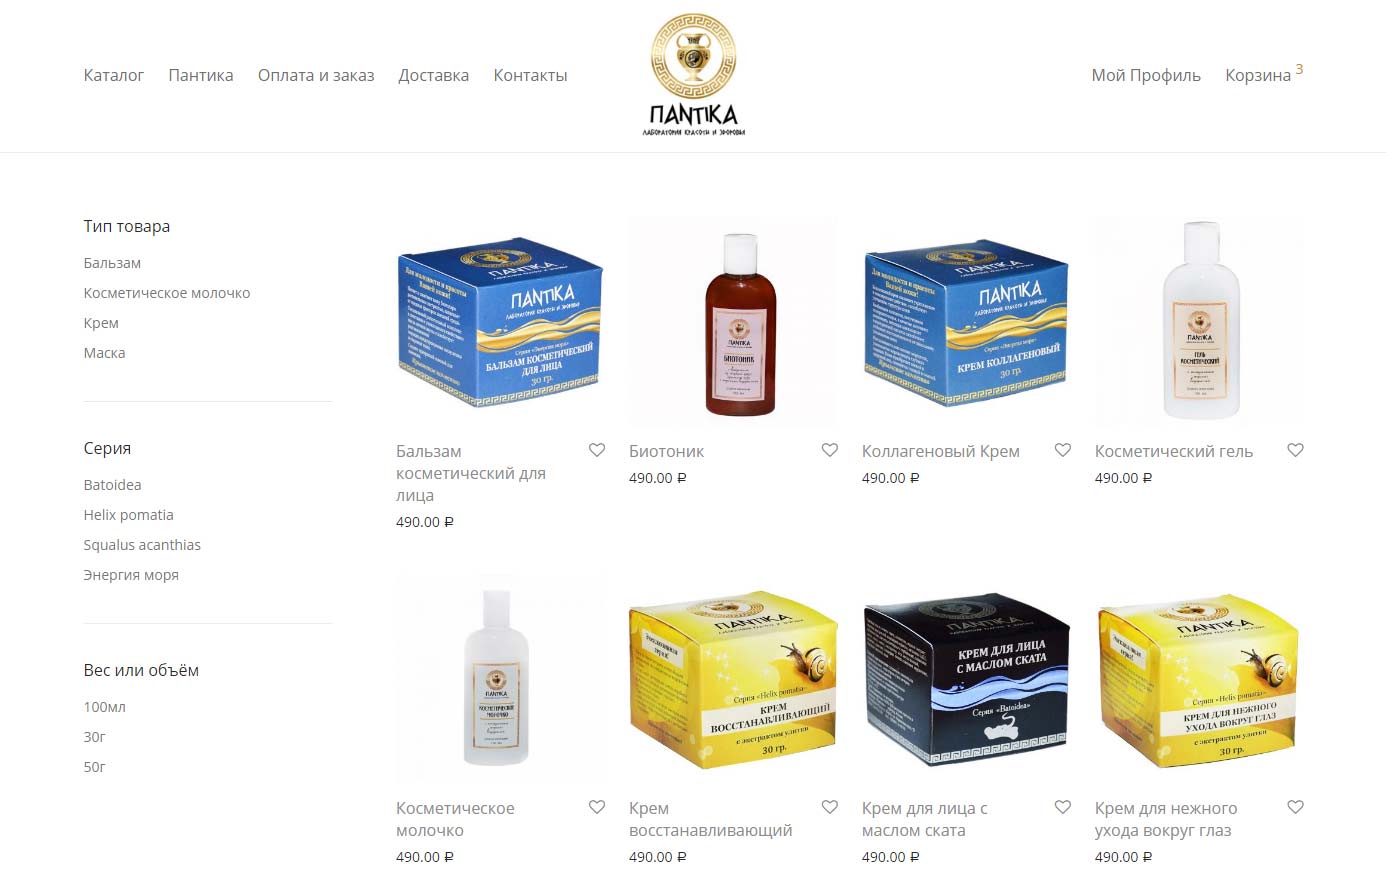1386x882 pixels.
Task: Add Коллагеновый Крем to wishlist via heart
Action: [x=1063, y=450]
